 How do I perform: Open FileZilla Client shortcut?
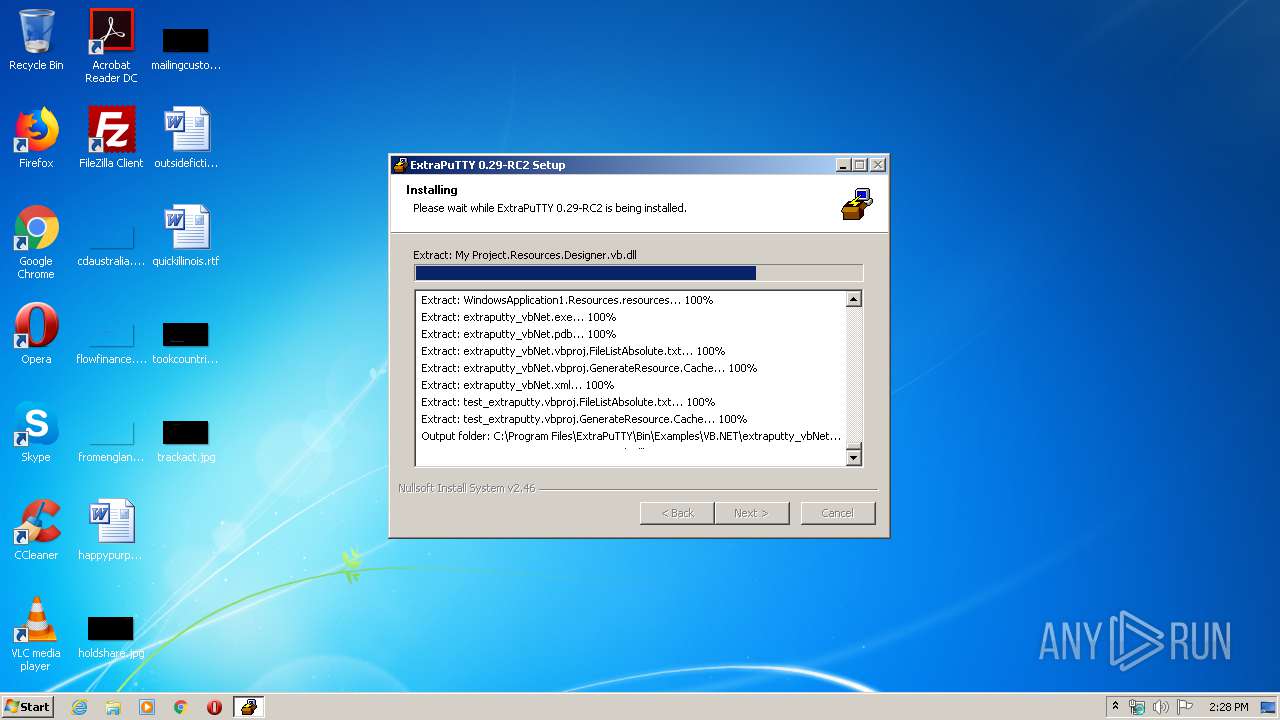[111, 138]
